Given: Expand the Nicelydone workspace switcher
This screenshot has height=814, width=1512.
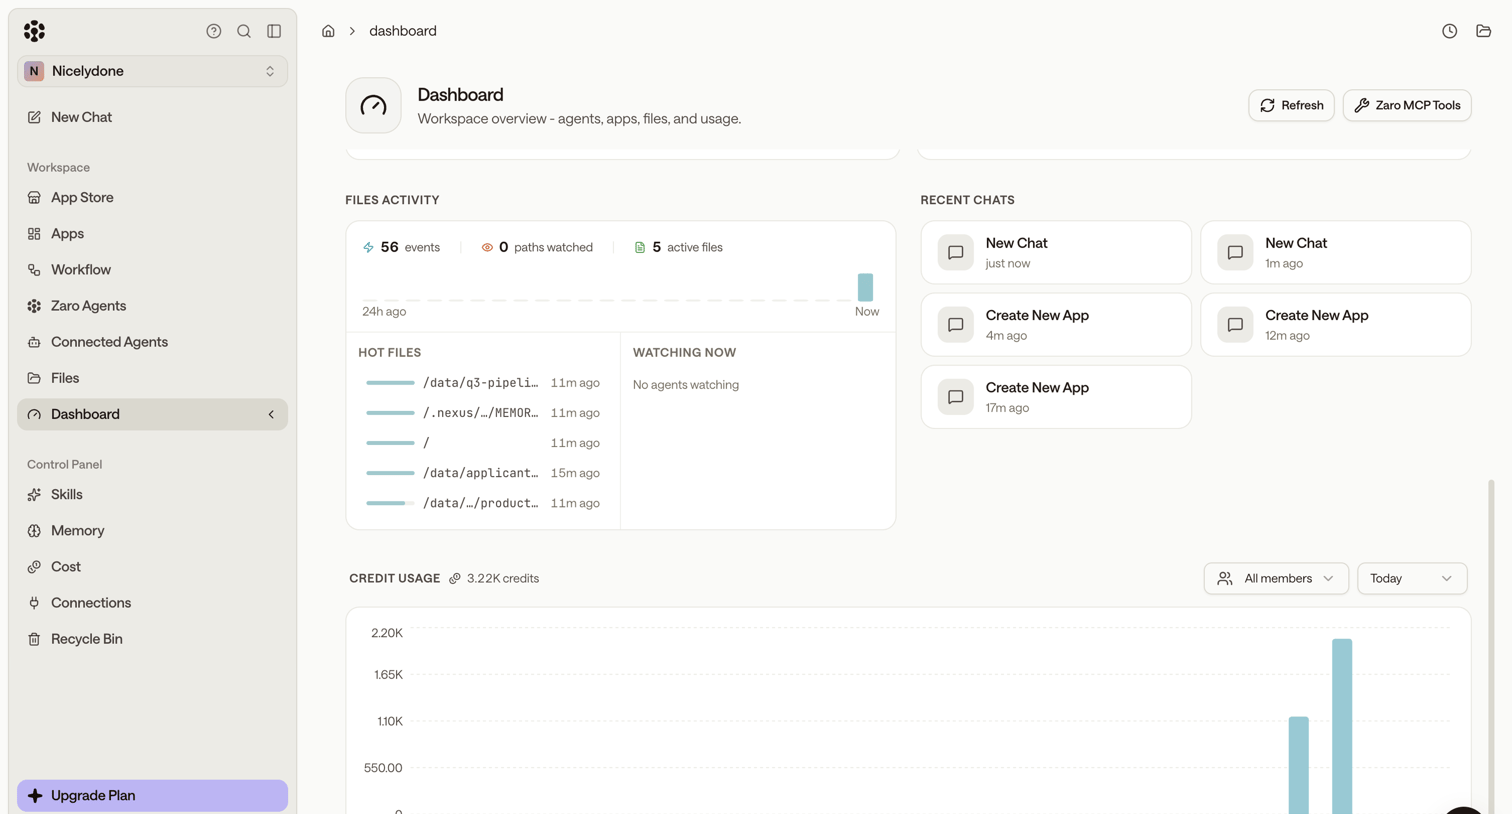Looking at the screenshot, I should (152, 71).
